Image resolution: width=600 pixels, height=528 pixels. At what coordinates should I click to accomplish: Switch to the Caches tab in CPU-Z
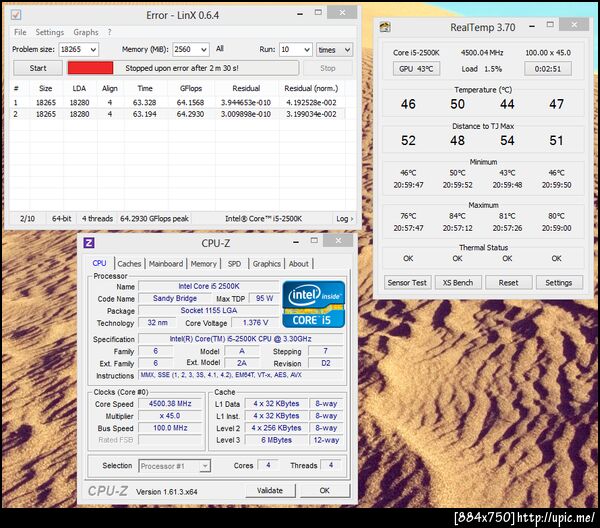pos(129,264)
